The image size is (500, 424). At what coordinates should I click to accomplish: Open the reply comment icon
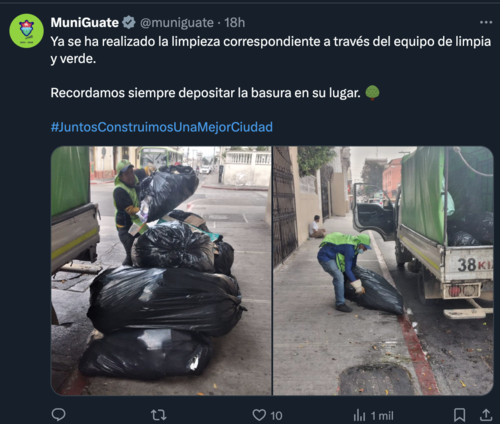pyautogui.click(x=59, y=415)
